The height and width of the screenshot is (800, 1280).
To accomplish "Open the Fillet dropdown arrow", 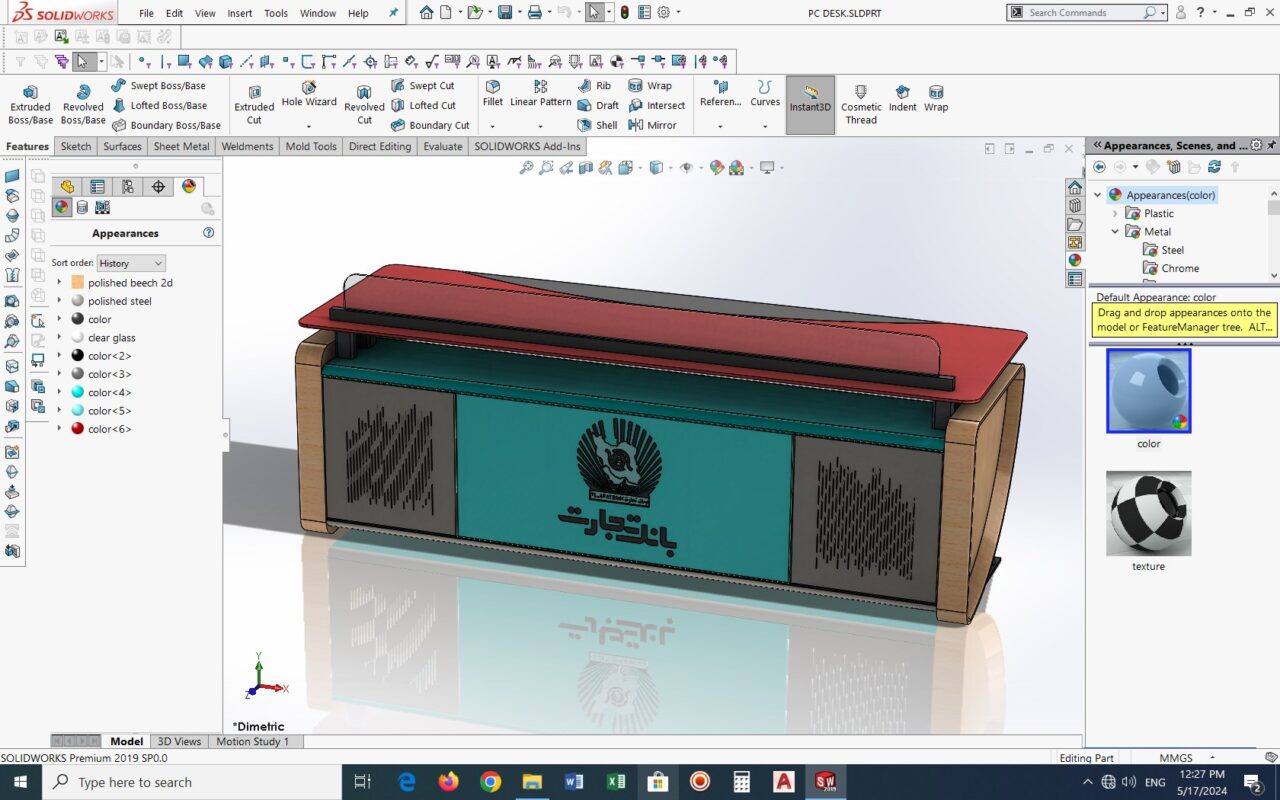I will pos(492,126).
